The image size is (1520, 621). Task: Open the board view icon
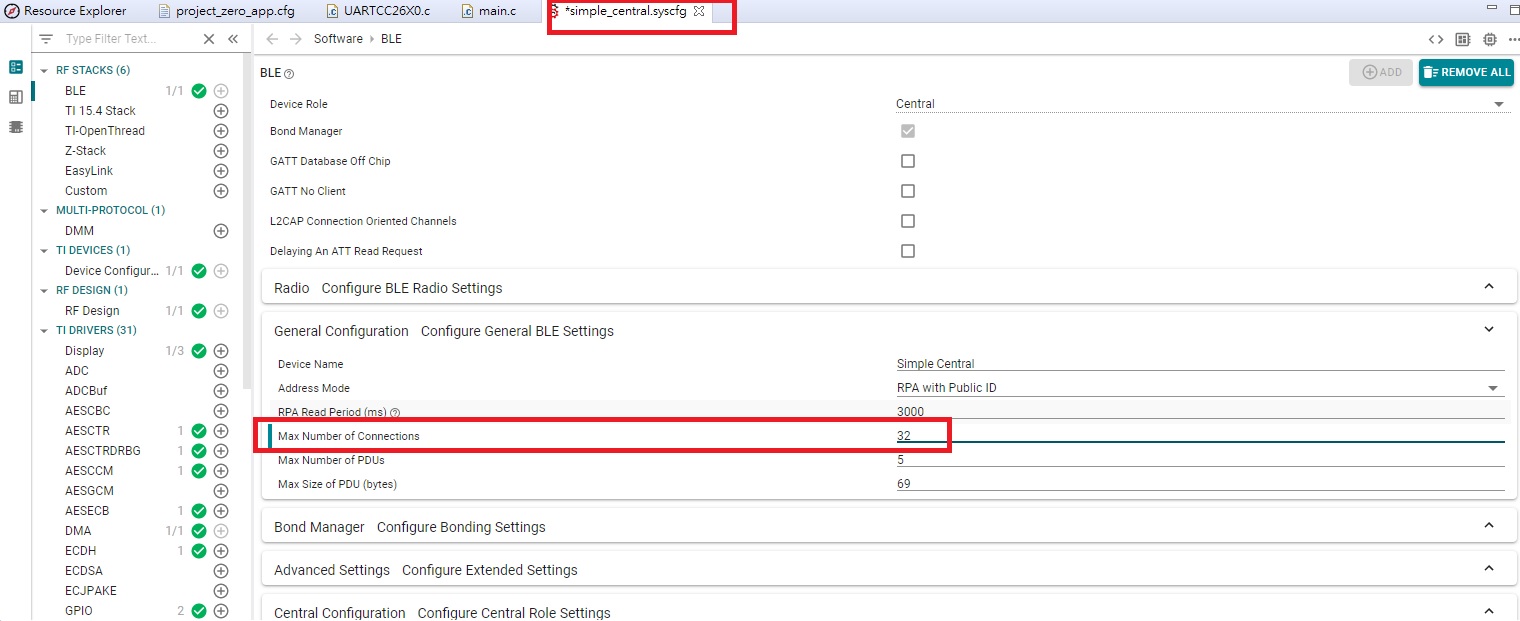1463,39
